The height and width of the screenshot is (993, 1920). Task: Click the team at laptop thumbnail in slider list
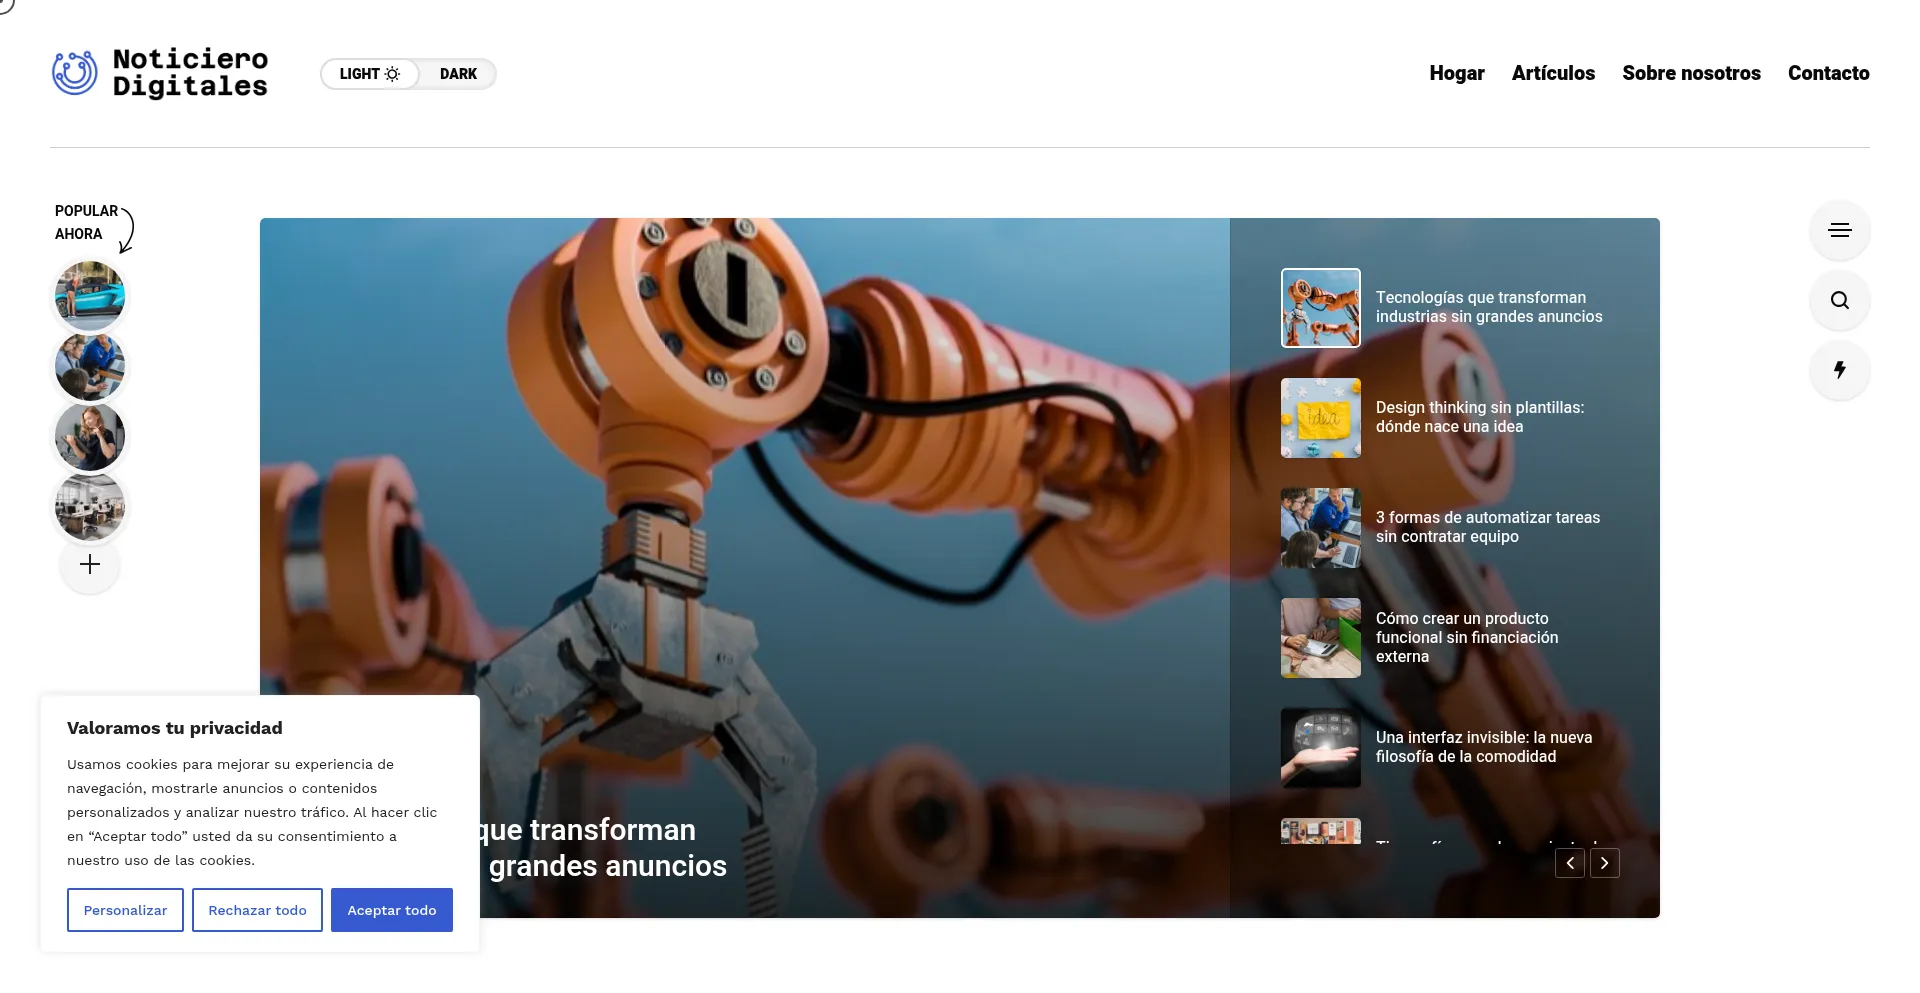click(x=1321, y=528)
